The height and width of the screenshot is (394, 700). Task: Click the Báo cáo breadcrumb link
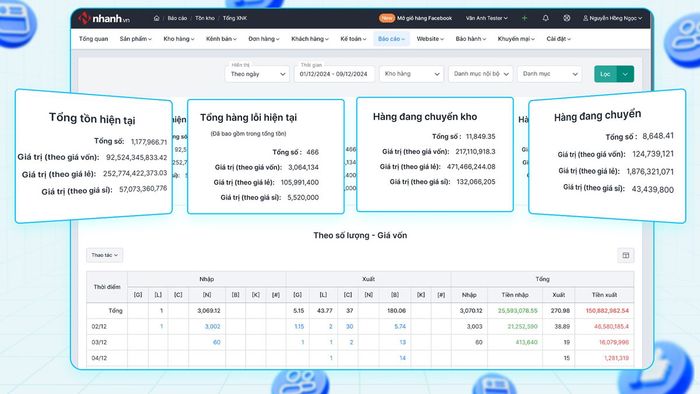click(177, 18)
